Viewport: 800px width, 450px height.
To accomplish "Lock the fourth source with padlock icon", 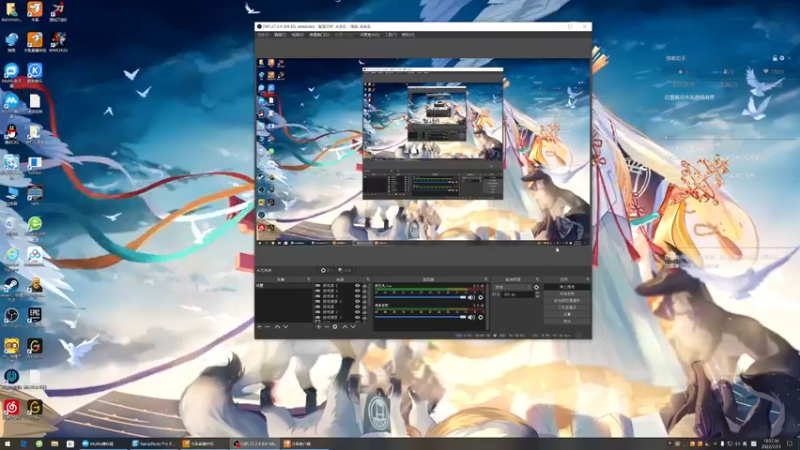I will pyautogui.click(x=365, y=301).
